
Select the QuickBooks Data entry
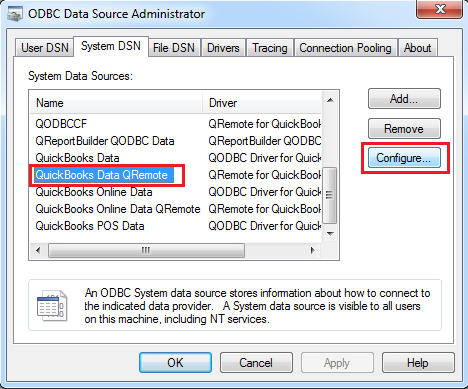tap(77, 158)
